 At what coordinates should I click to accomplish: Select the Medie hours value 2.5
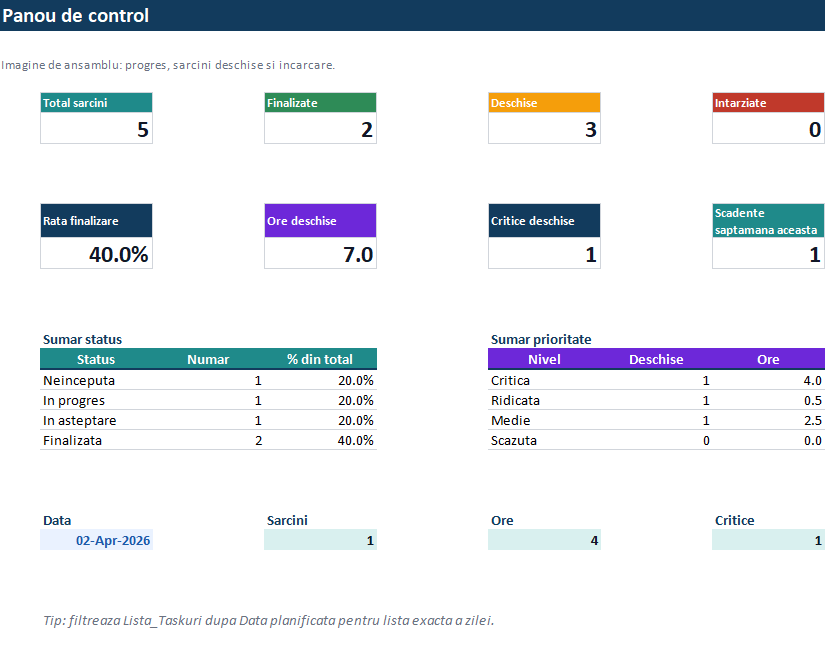(768, 420)
